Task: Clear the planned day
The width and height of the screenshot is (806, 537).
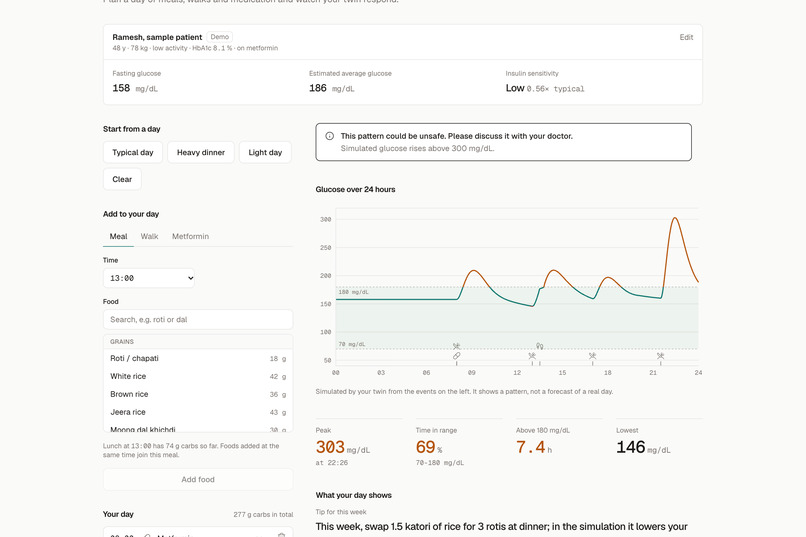Action: tap(122, 179)
